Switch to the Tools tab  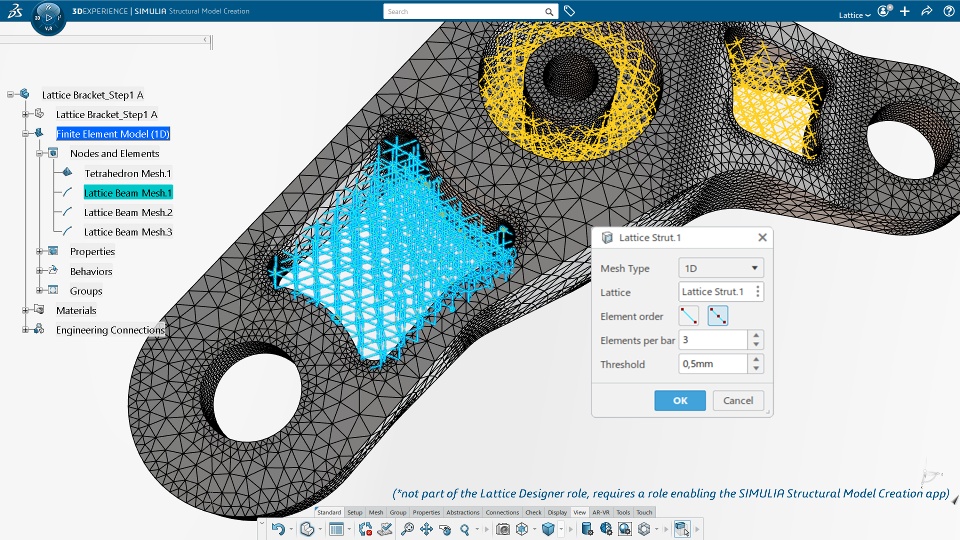623,512
